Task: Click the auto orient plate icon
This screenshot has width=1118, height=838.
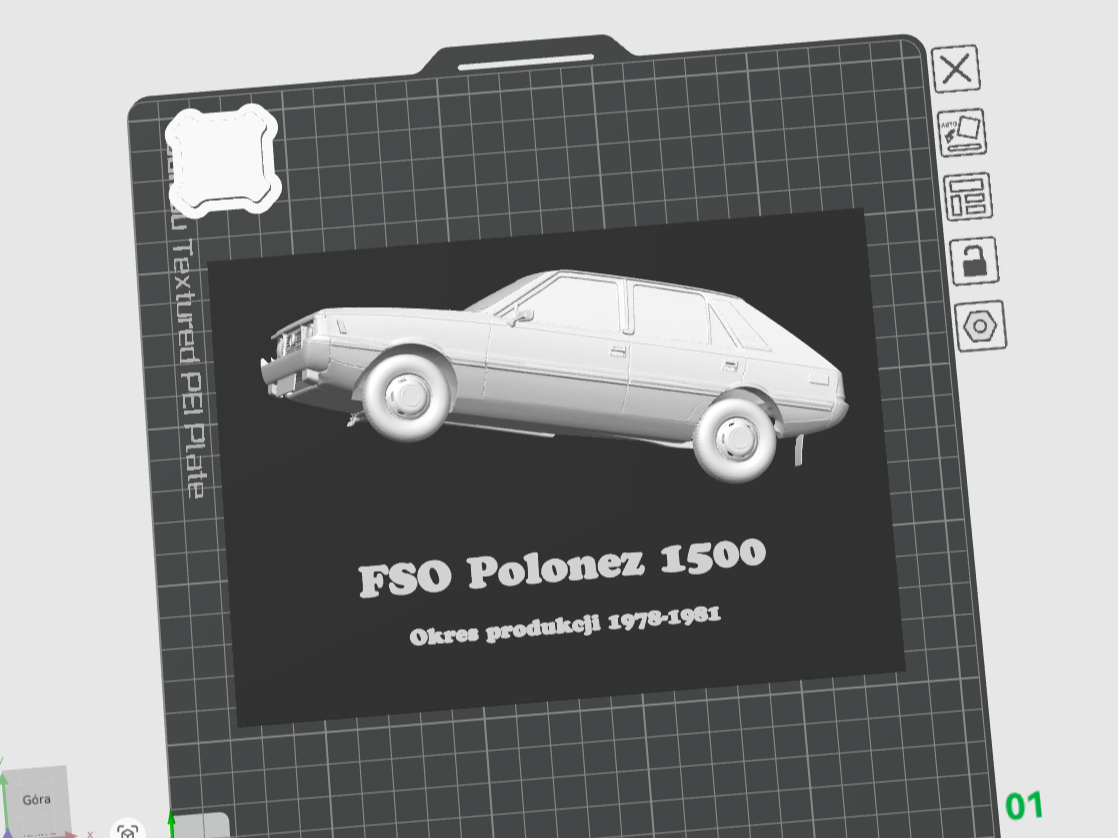Action: 962,133
